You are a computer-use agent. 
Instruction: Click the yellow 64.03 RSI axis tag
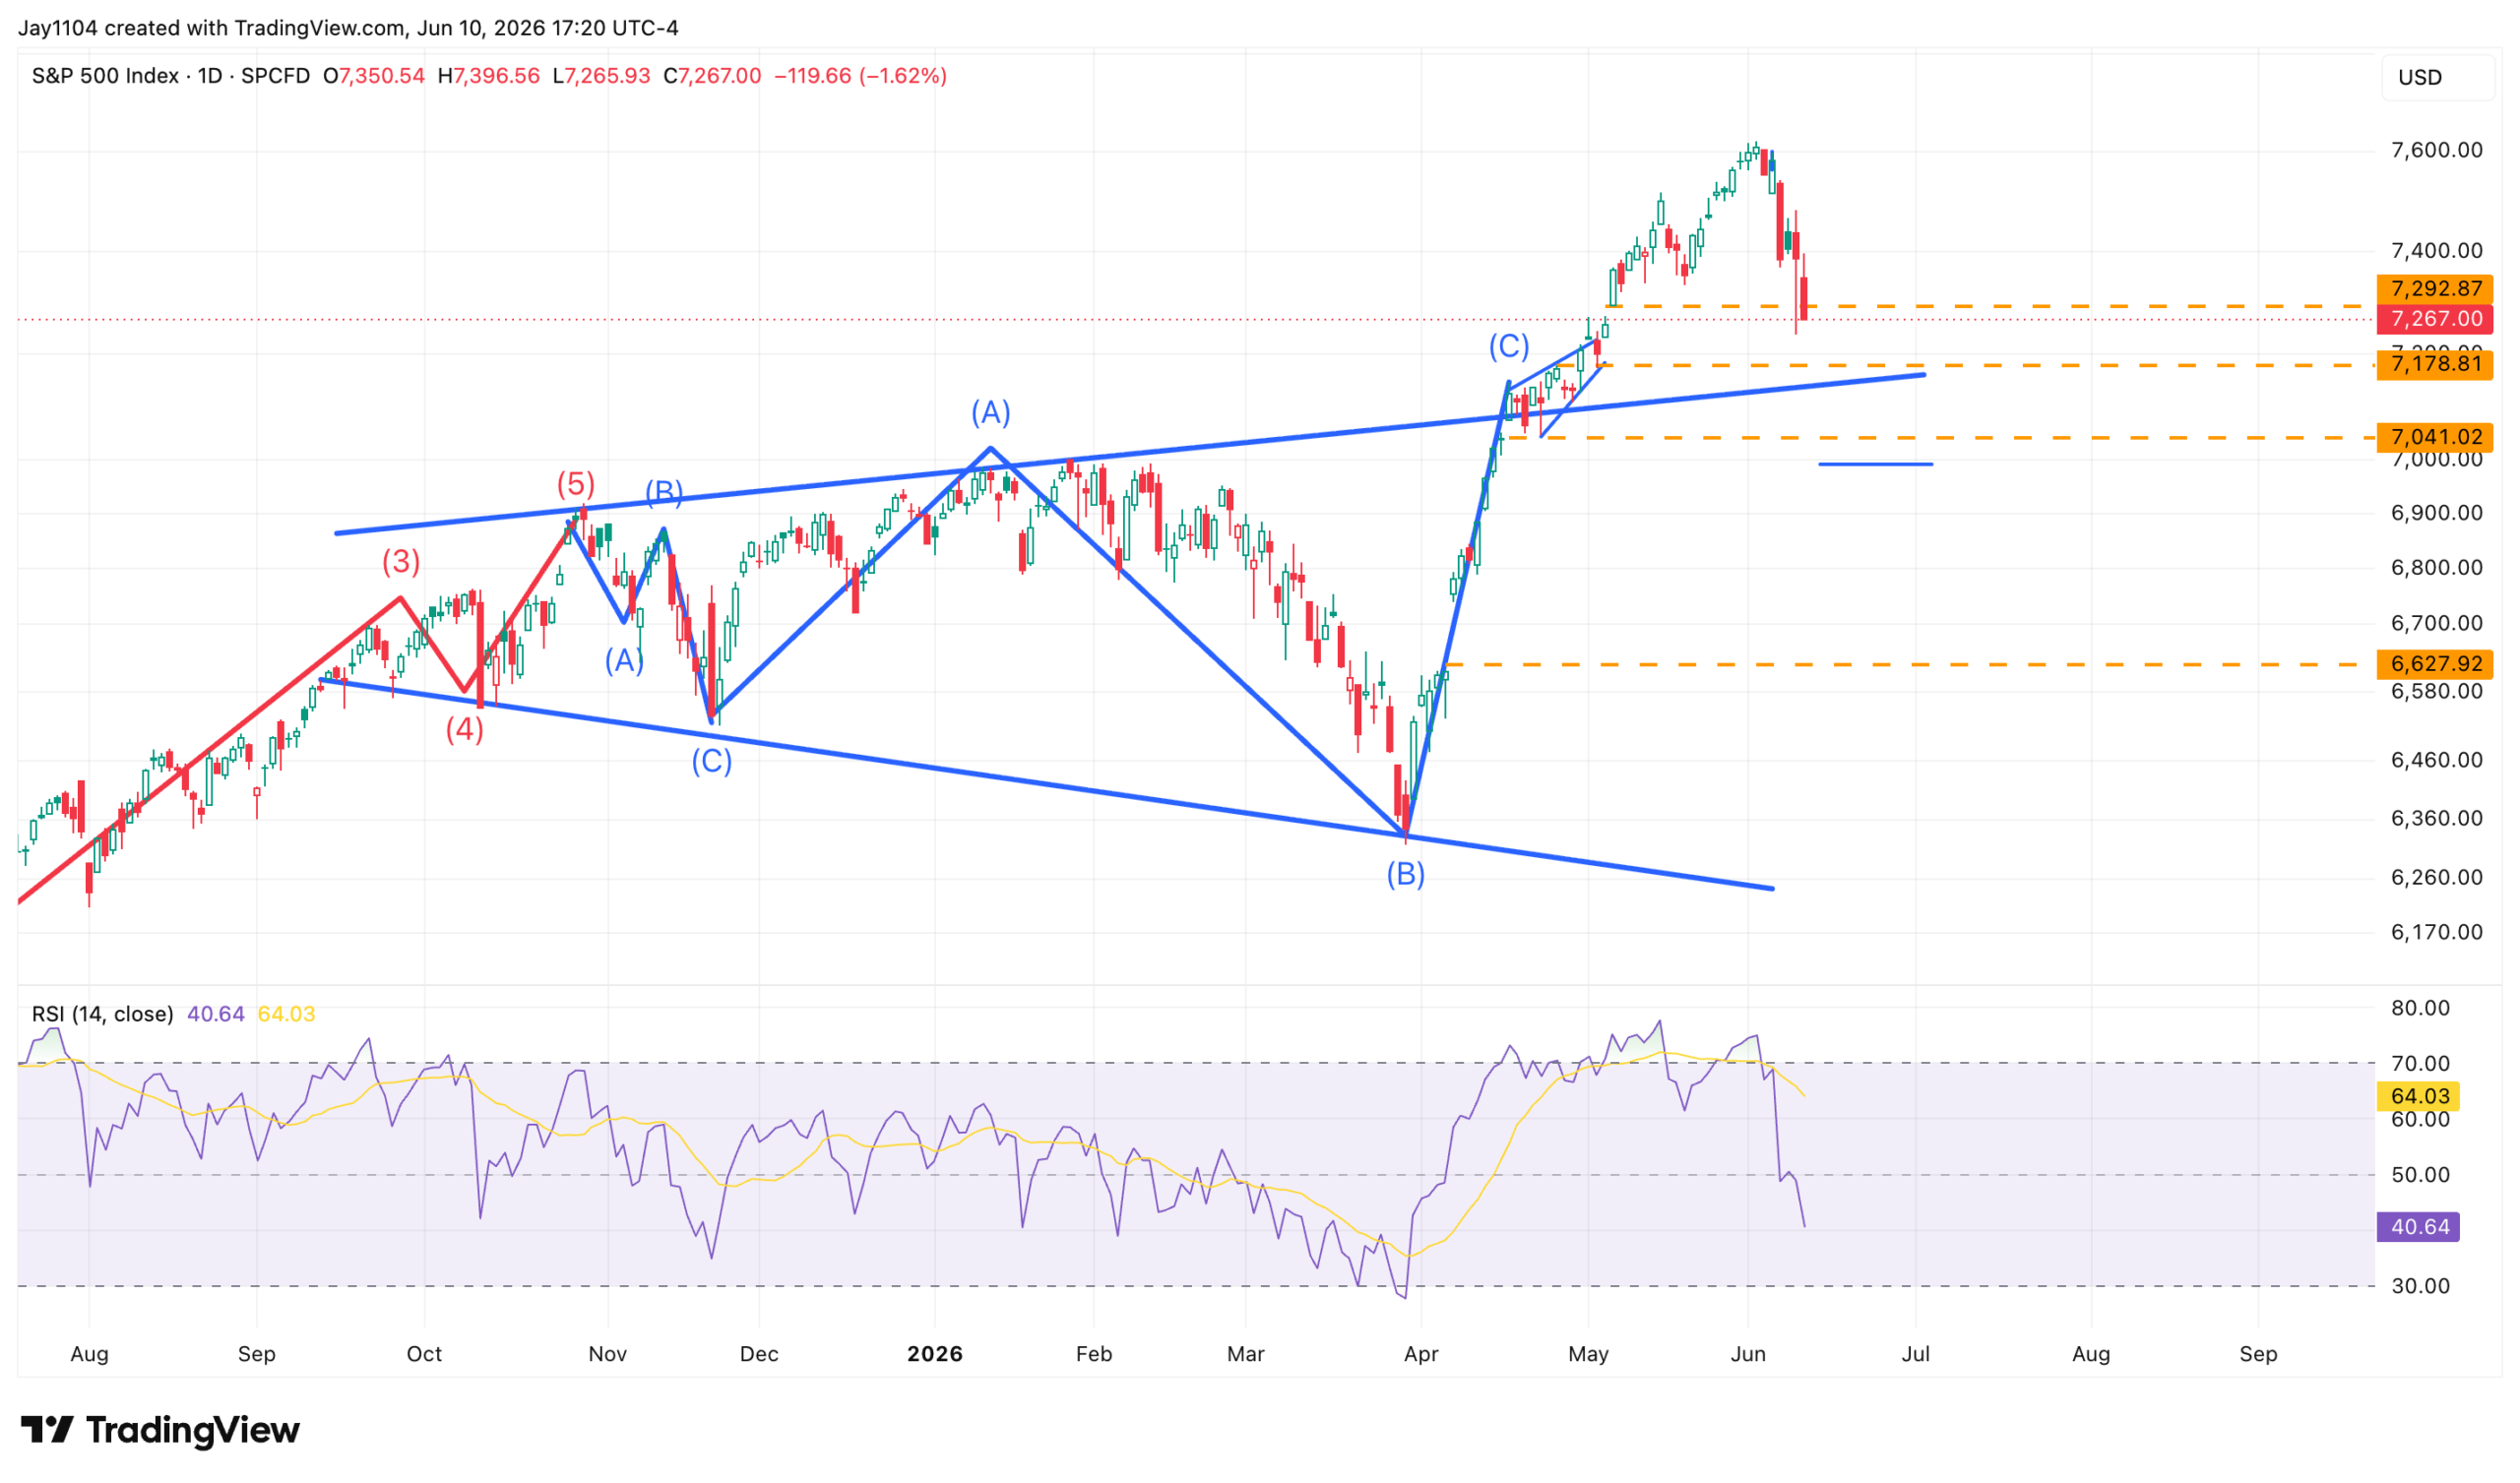[x=2419, y=1096]
